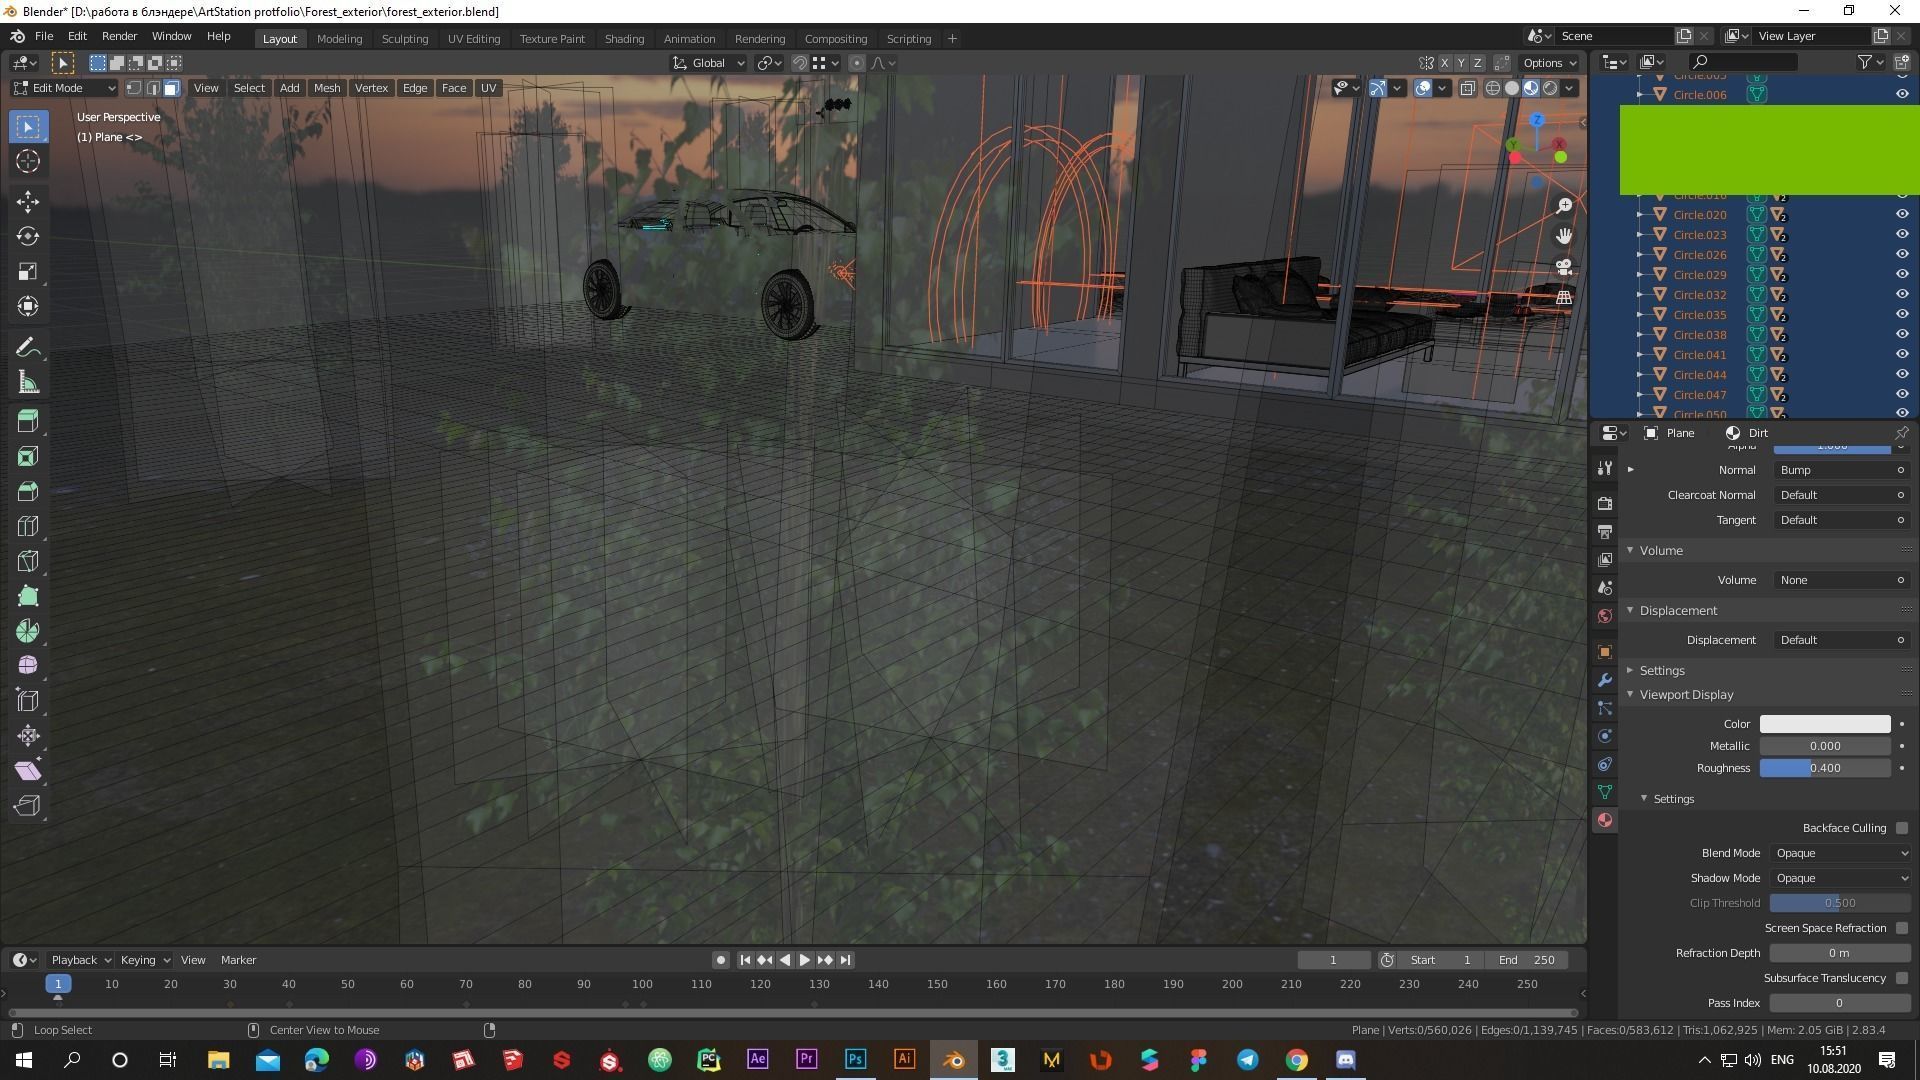Select the Rotate tool
Screen dimensions: 1920x1080
point(28,236)
